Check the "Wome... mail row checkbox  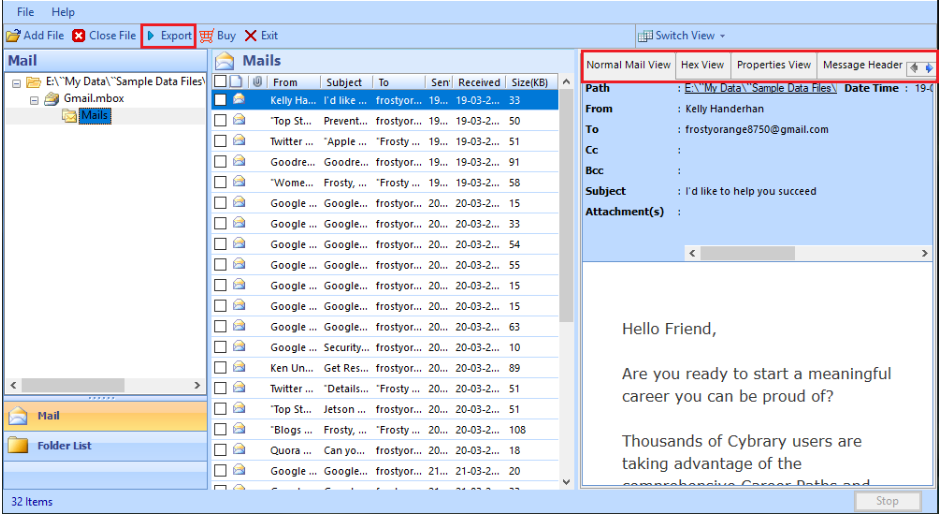coord(220,182)
